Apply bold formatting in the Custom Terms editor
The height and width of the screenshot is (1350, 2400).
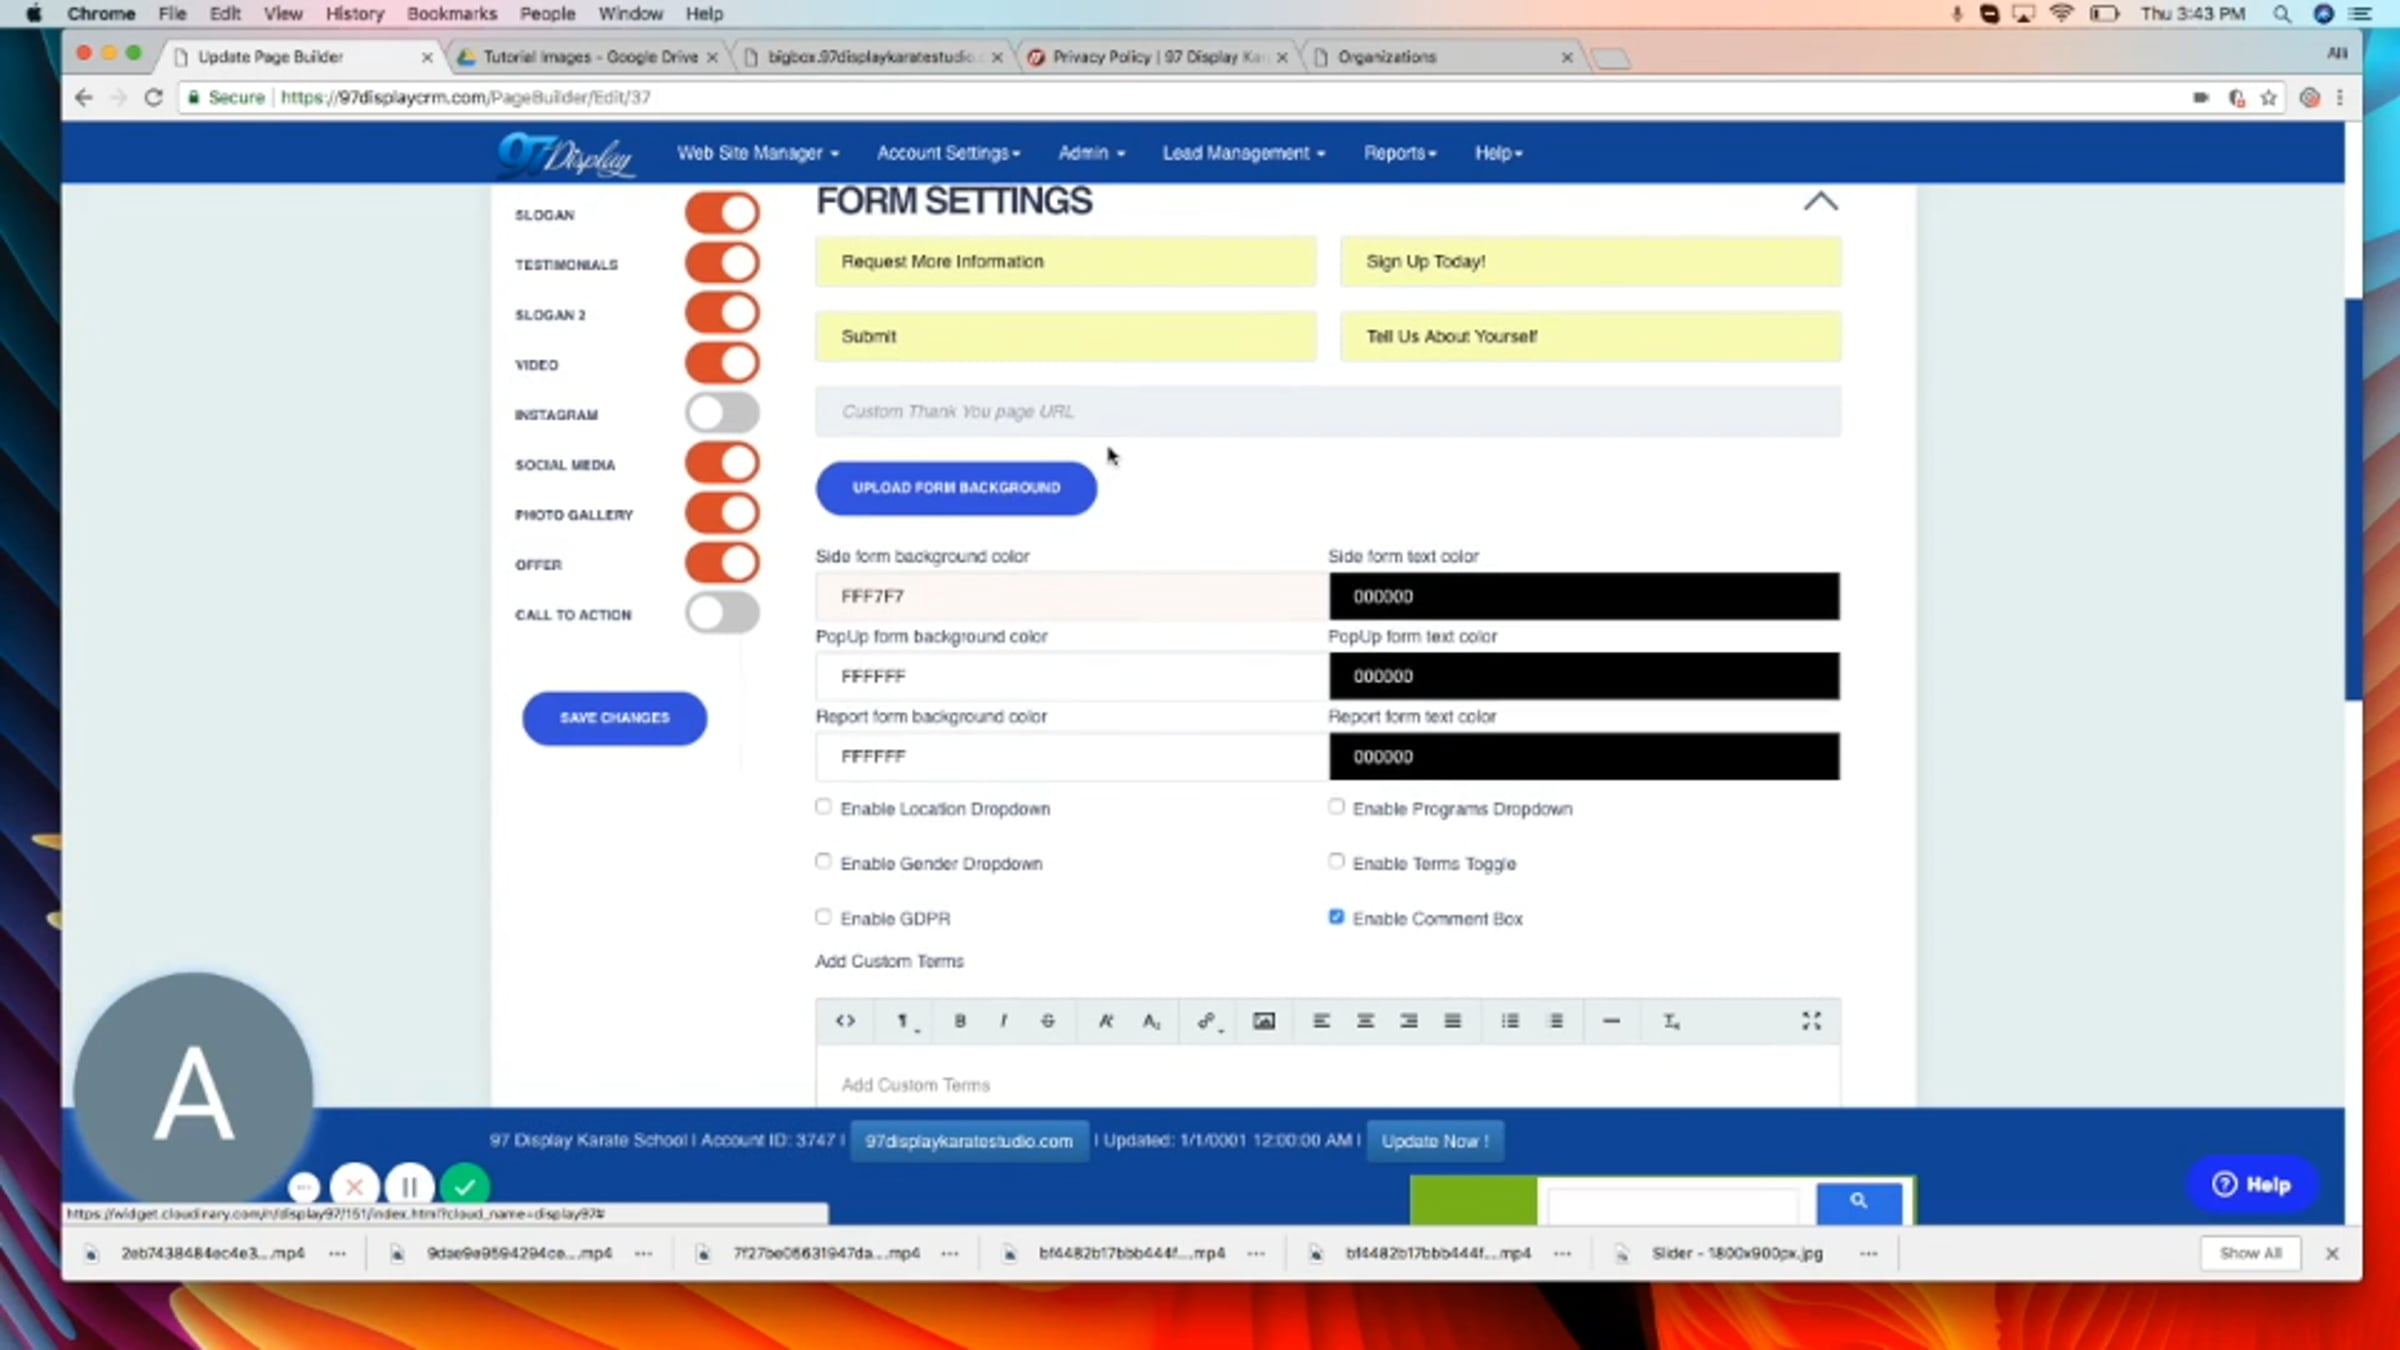click(x=960, y=1021)
